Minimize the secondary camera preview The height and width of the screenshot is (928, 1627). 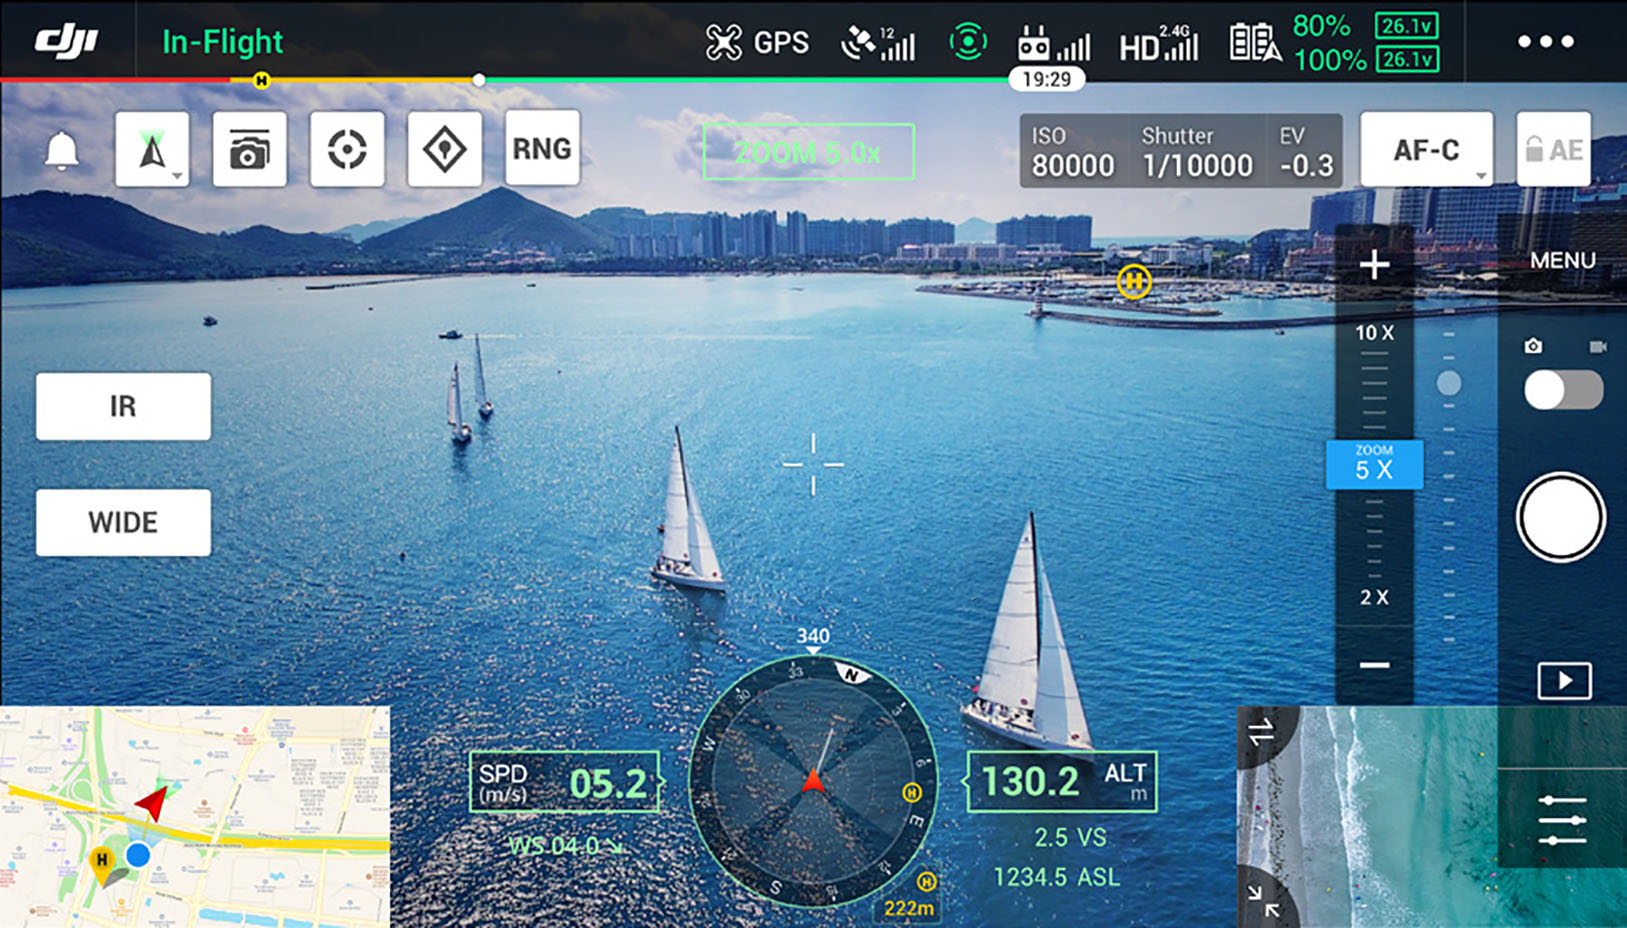(x=1264, y=901)
